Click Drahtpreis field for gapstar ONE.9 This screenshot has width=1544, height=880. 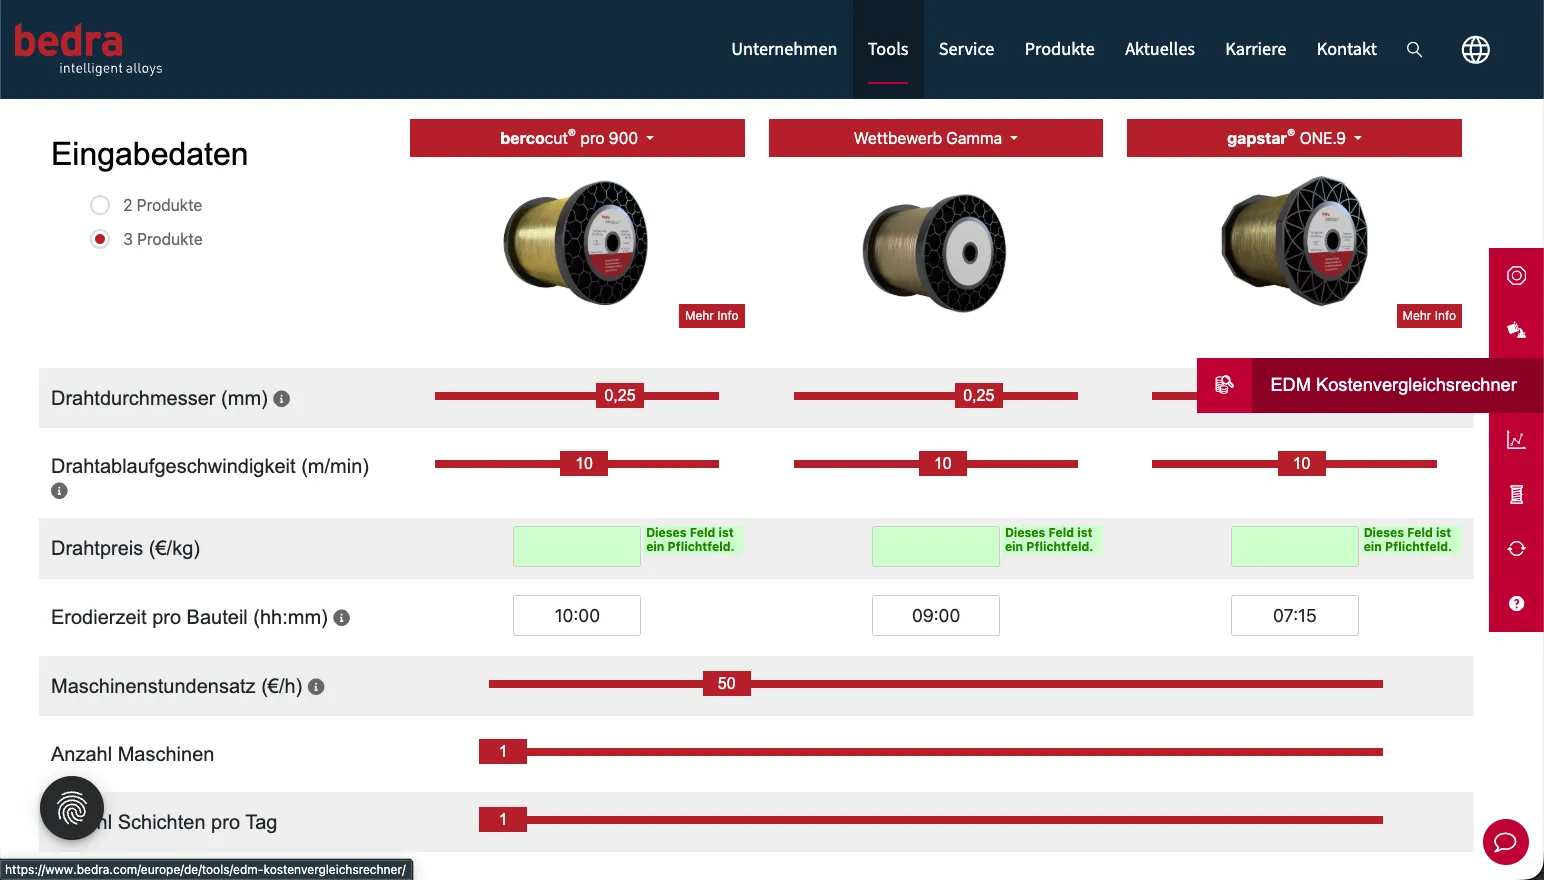click(1295, 547)
